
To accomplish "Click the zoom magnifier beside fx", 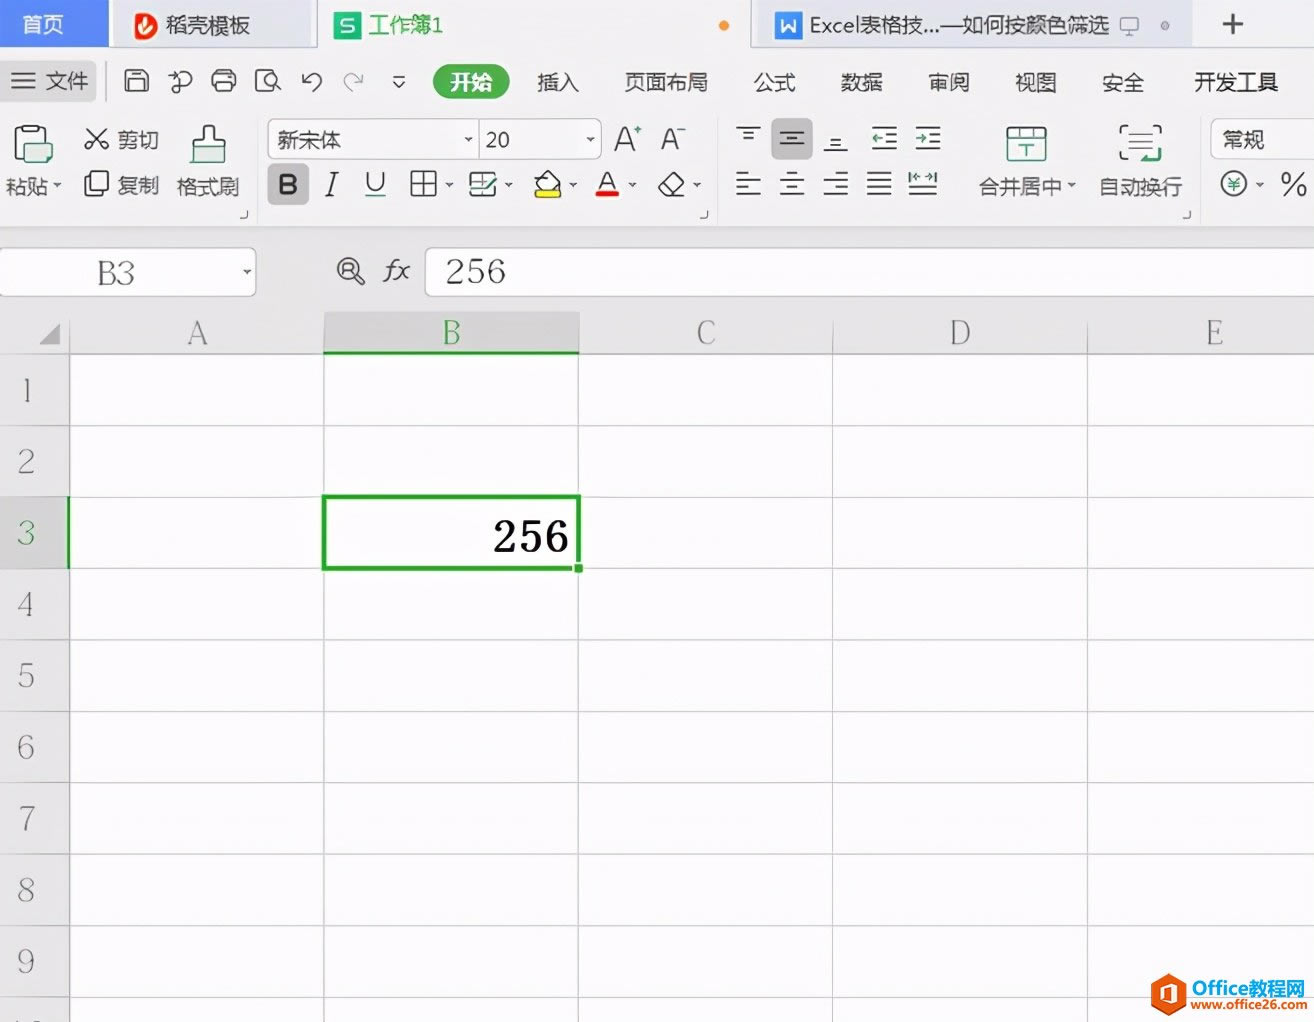I will [x=350, y=271].
